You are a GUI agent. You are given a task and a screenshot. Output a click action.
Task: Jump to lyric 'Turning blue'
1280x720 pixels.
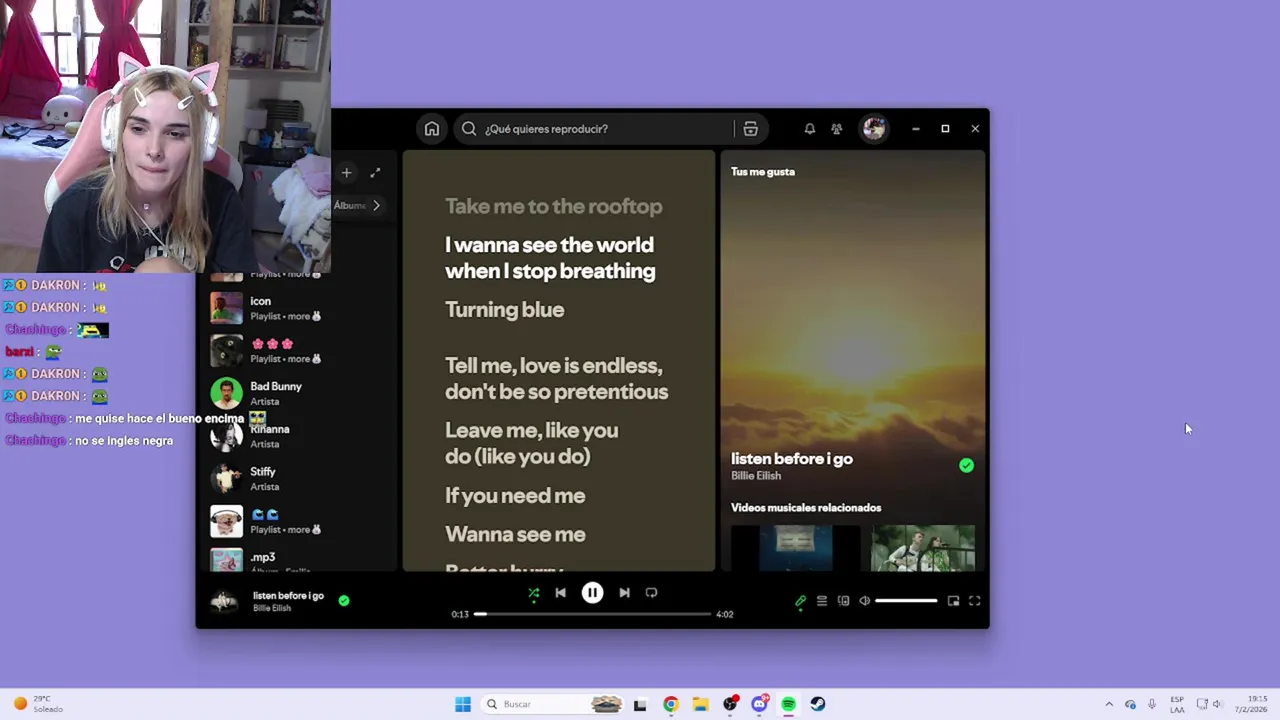pyautogui.click(x=504, y=310)
